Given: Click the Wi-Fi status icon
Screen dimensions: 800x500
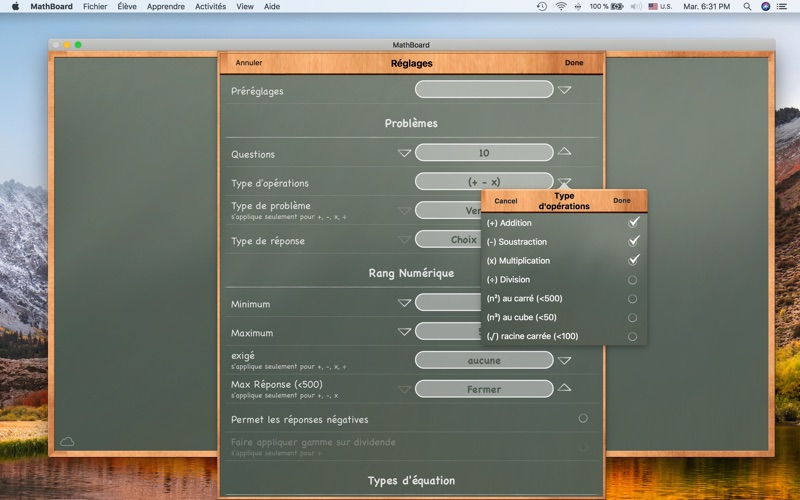Looking at the screenshot, I should [561, 7].
